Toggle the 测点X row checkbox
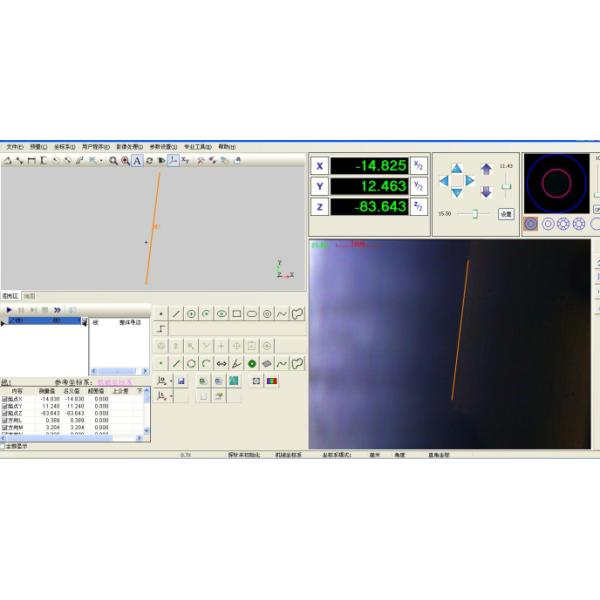Image resolution: width=600 pixels, height=600 pixels. (5, 398)
